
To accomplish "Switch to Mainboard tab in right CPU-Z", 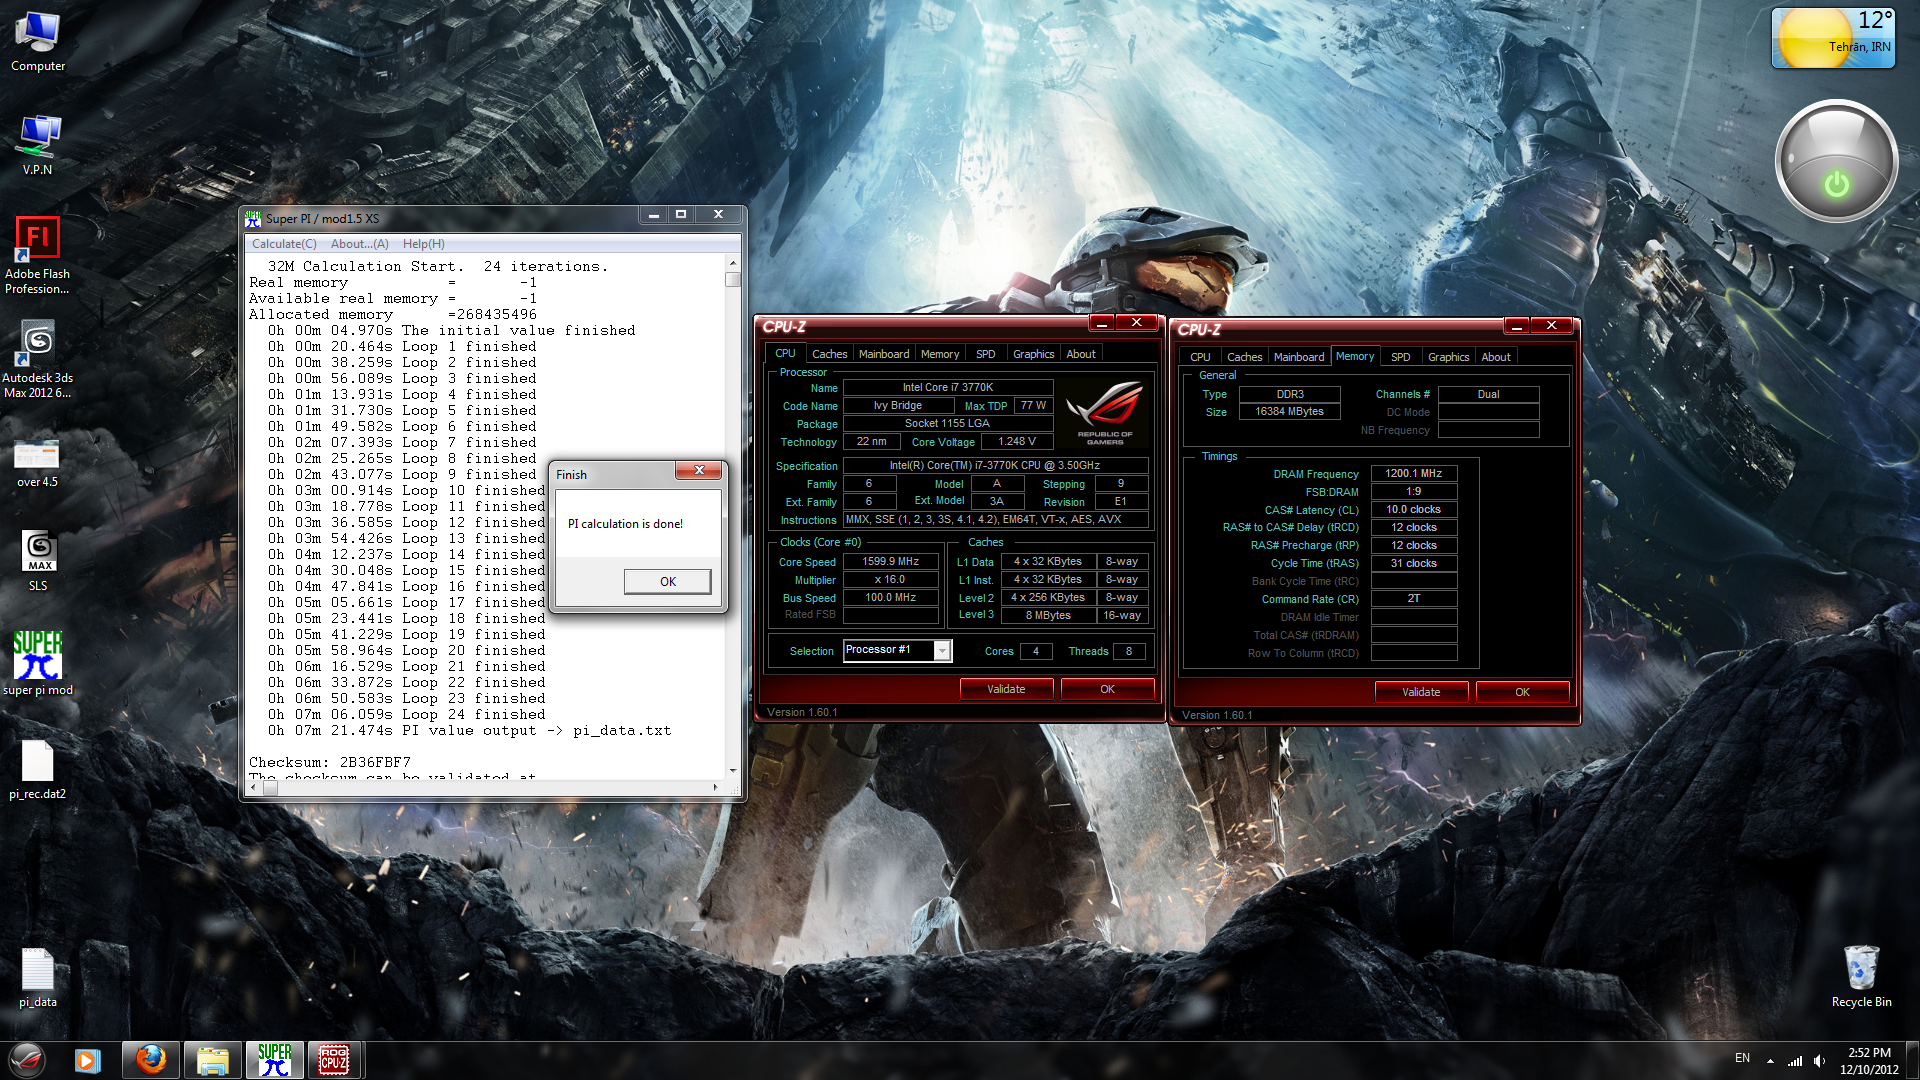I will tap(1299, 357).
